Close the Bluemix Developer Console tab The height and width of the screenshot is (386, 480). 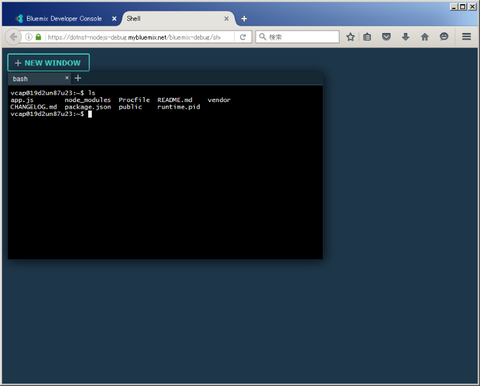(114, 19)
